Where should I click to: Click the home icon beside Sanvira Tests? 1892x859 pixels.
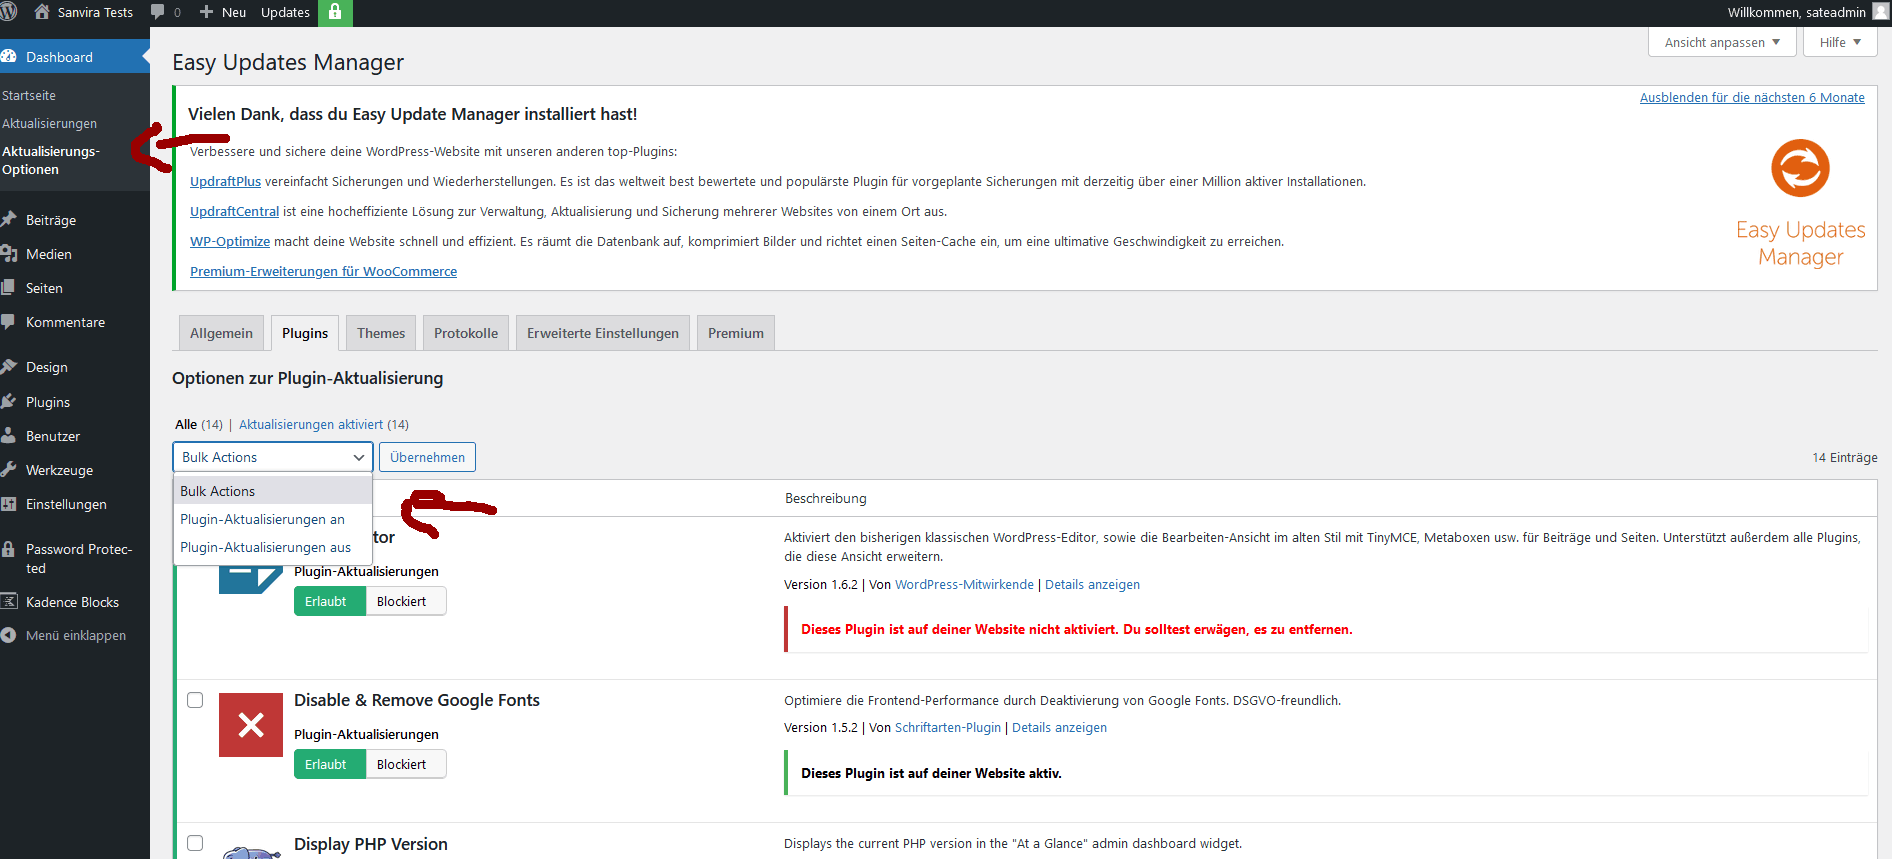(x=42, y=12)
